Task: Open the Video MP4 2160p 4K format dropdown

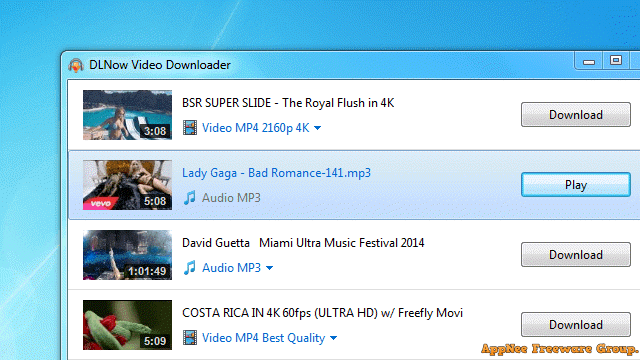Action: (262, 128)
